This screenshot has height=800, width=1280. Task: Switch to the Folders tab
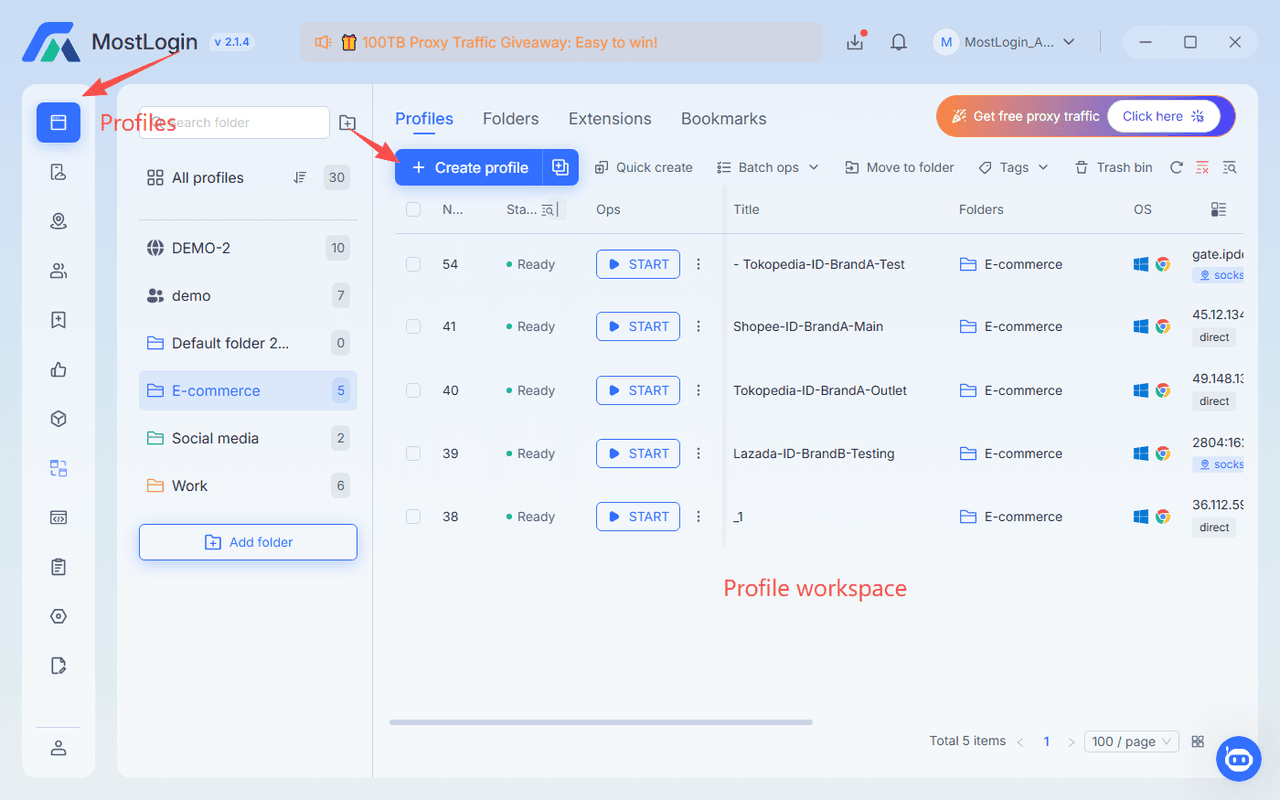click(511, 118)
